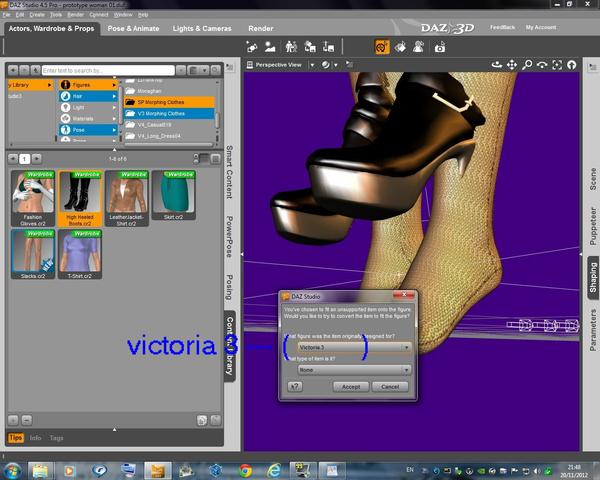Open the My Account link

541,27
